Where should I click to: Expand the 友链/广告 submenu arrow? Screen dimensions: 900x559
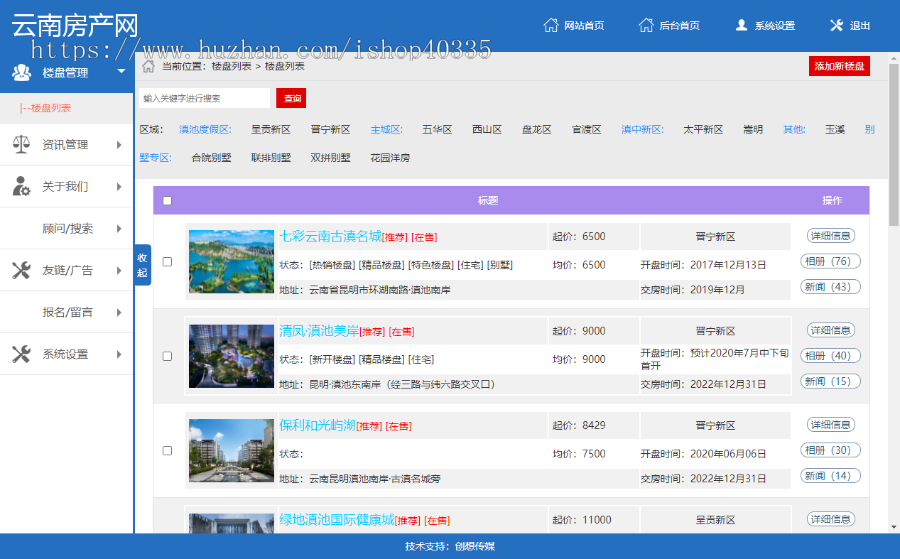(x=119, y=270)
